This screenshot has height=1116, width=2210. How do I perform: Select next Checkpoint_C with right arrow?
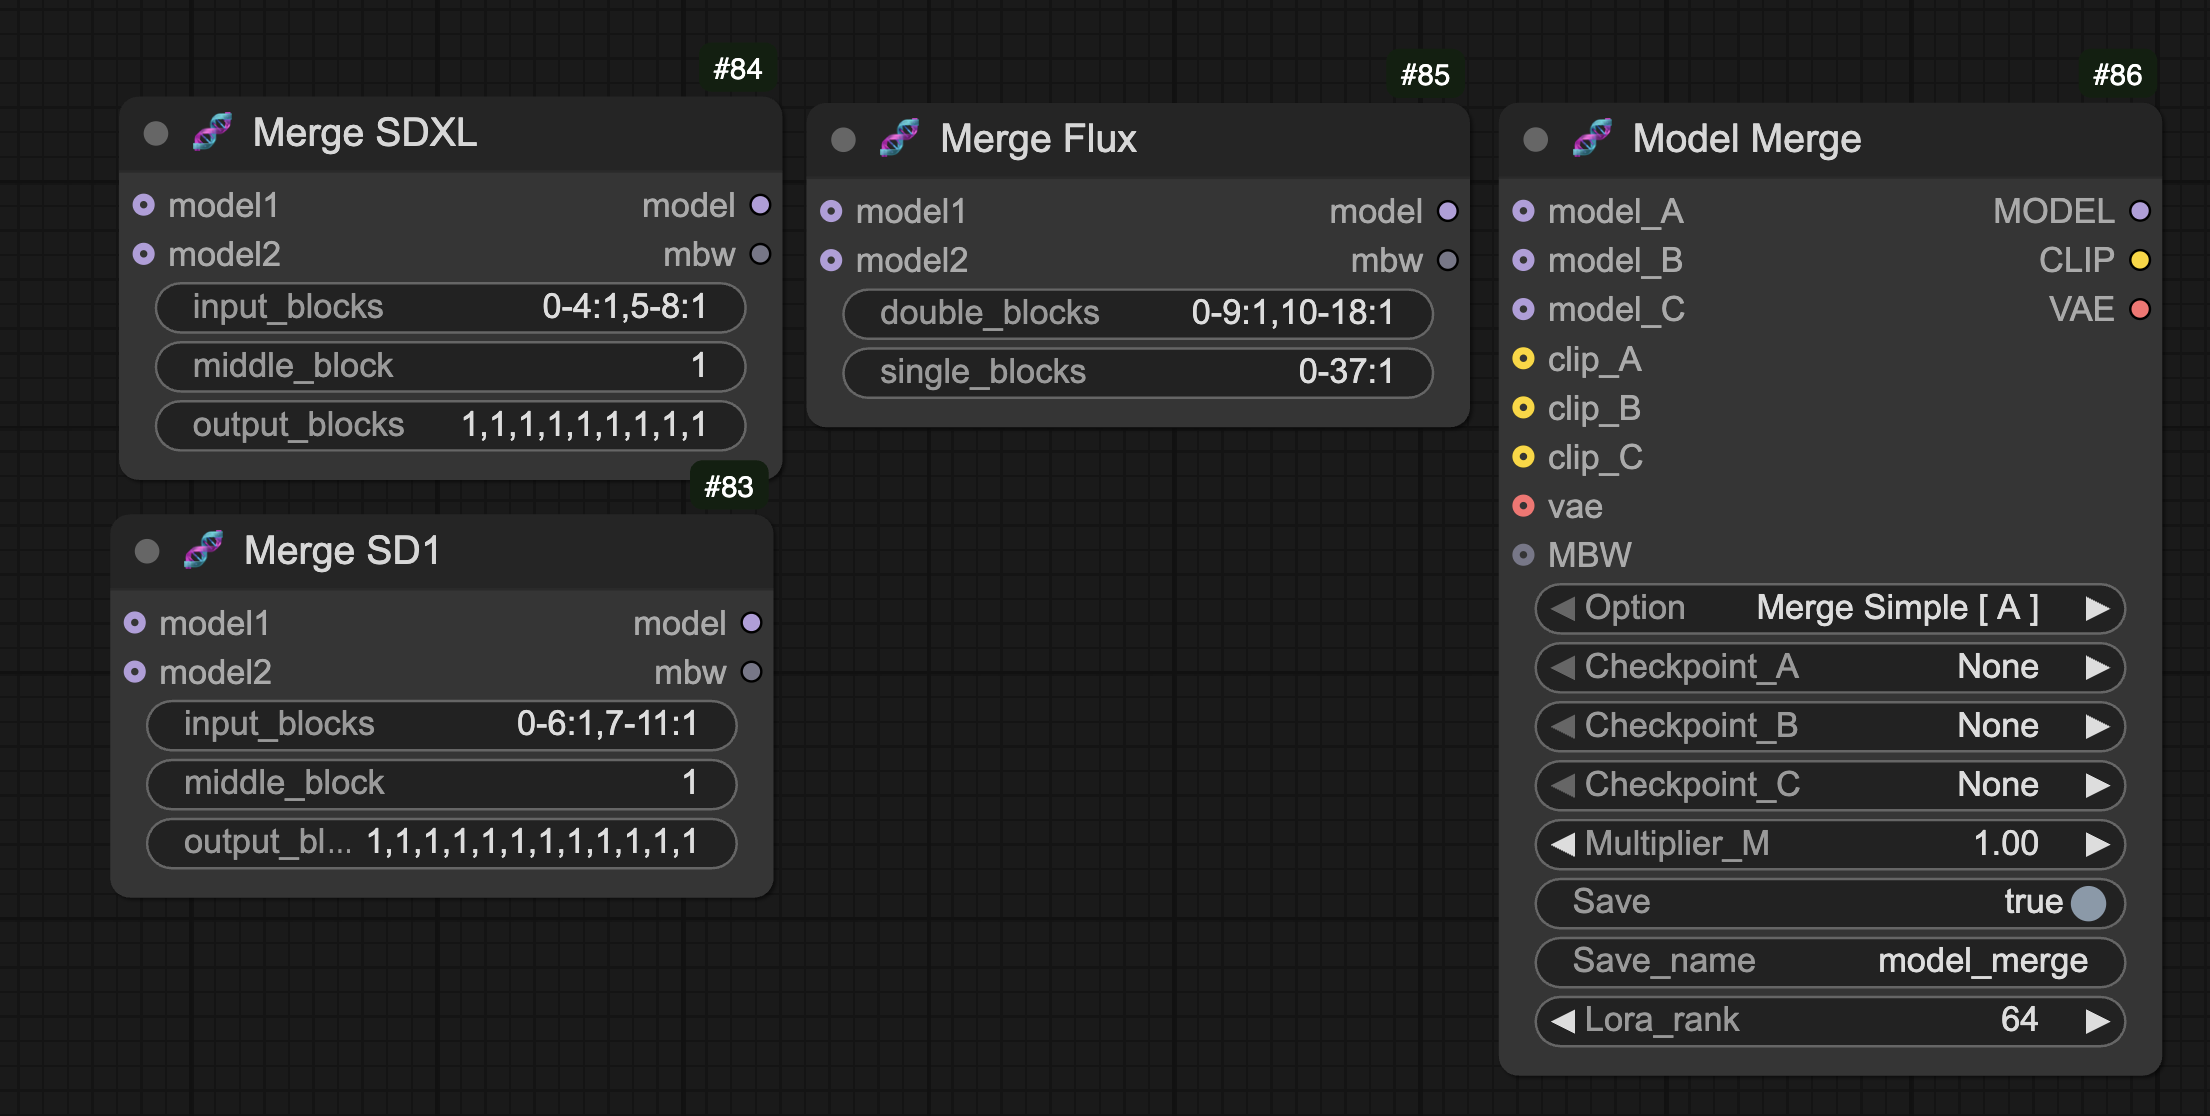tap(2098, 786)
